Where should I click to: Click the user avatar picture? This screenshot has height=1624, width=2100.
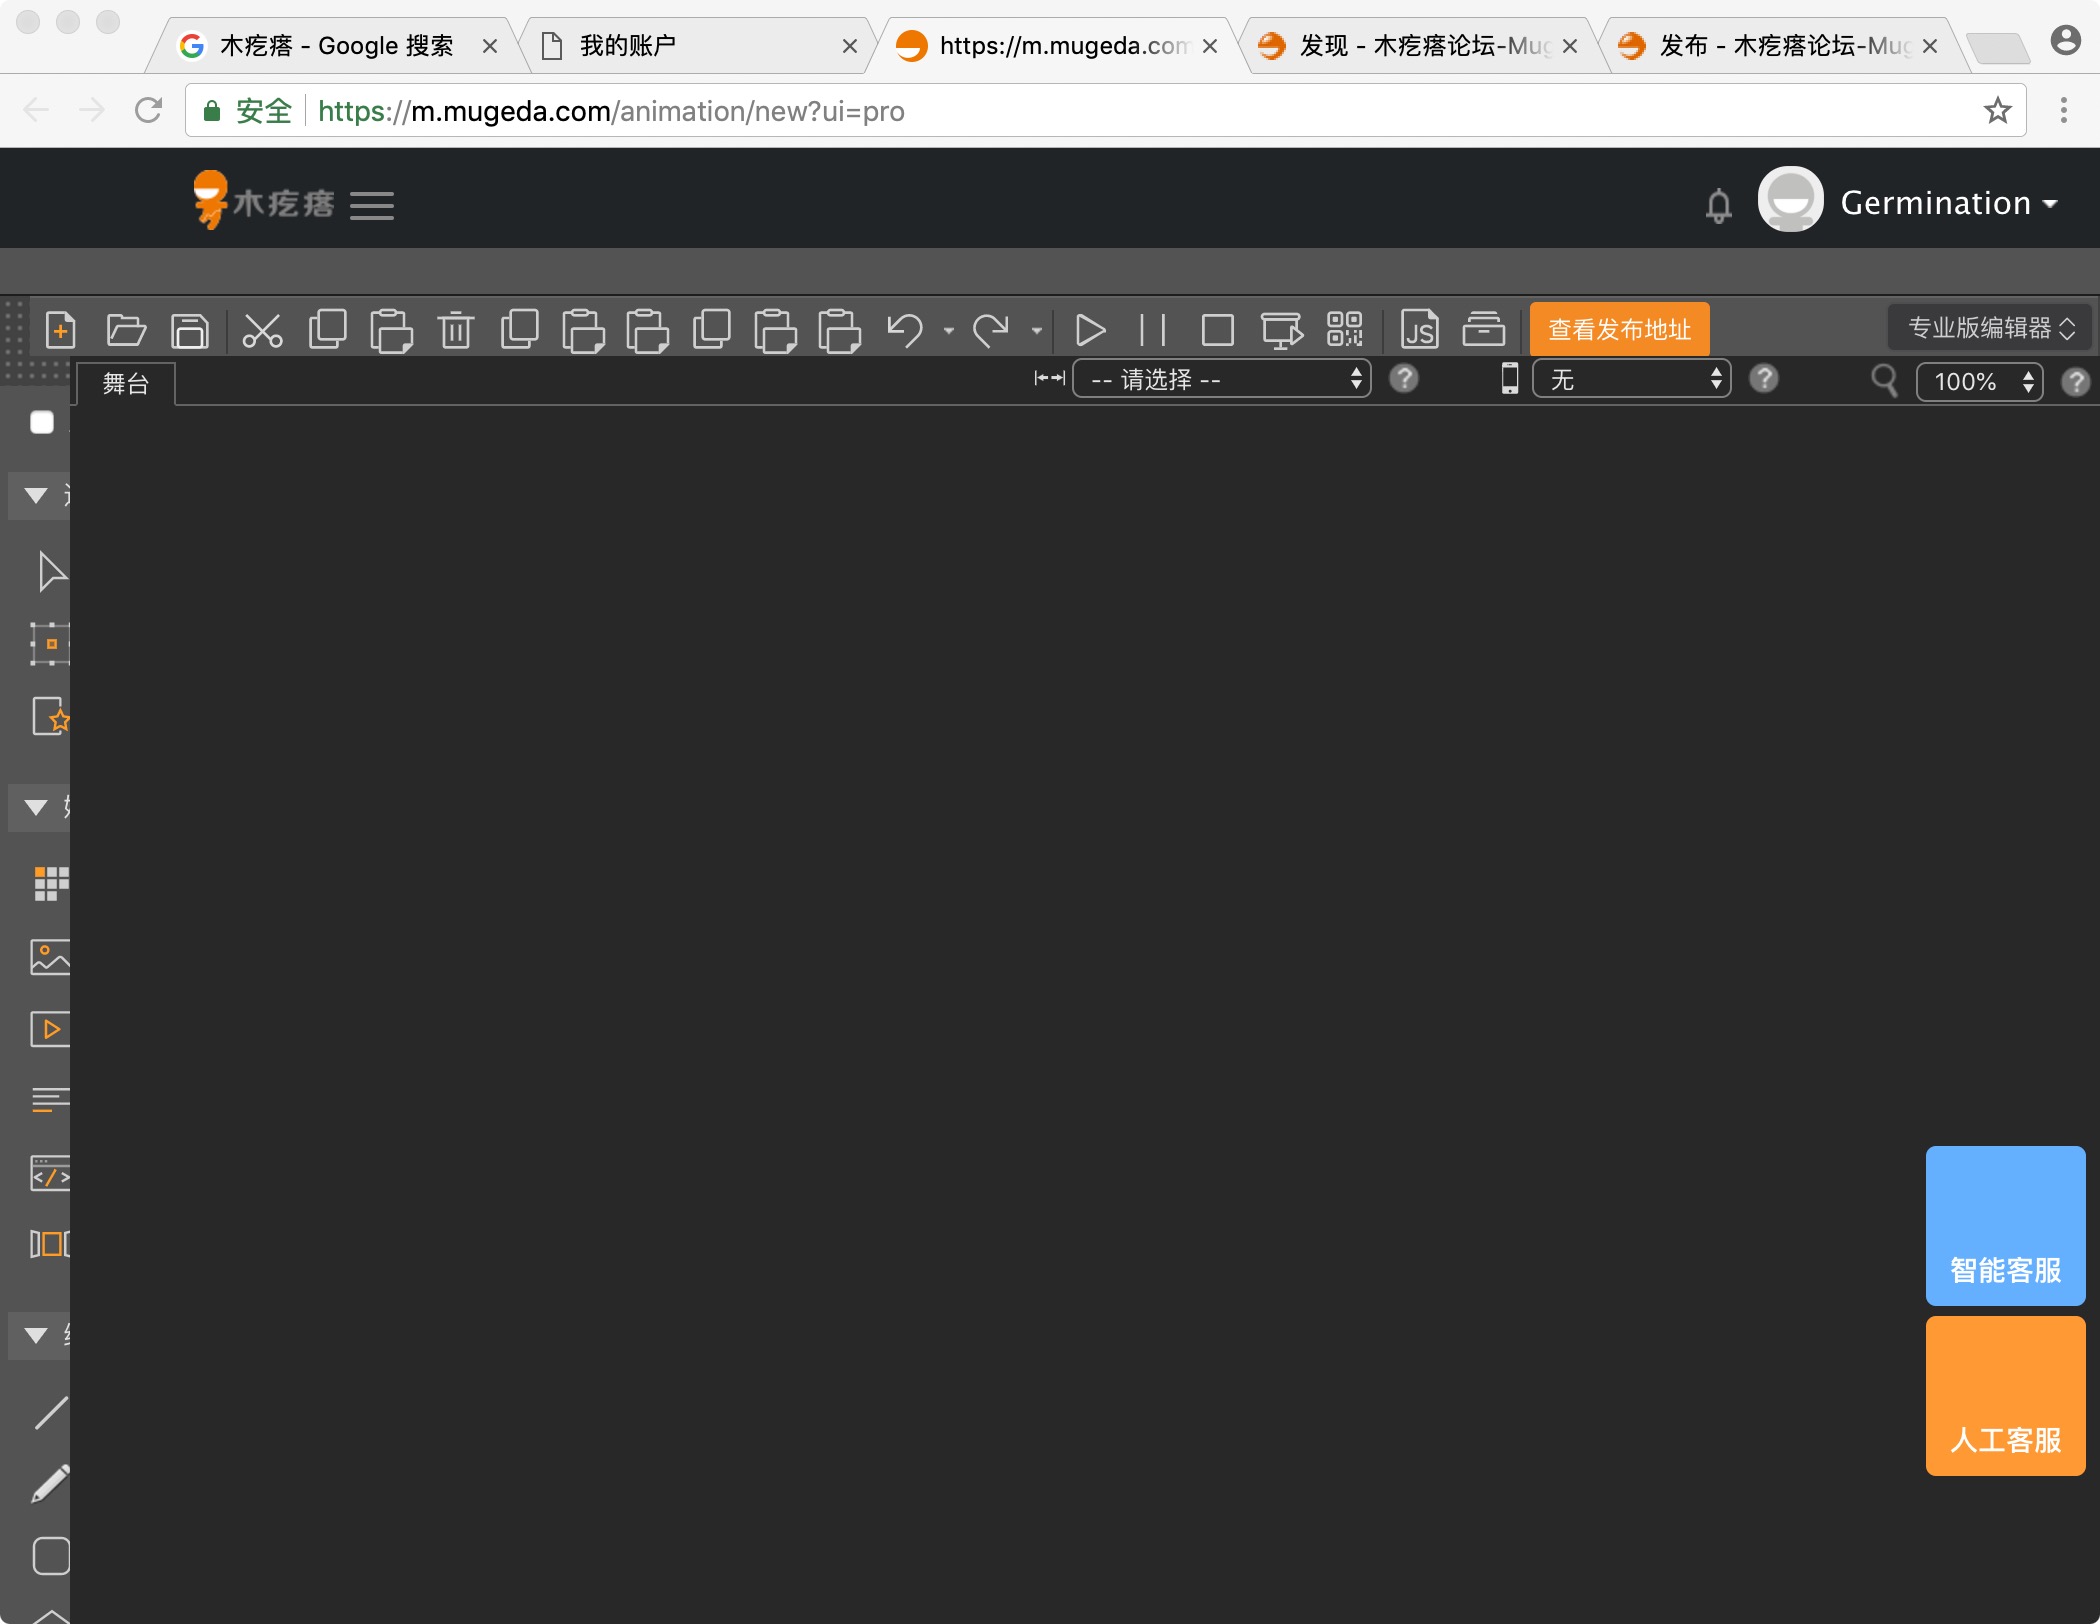[1791, 199]
